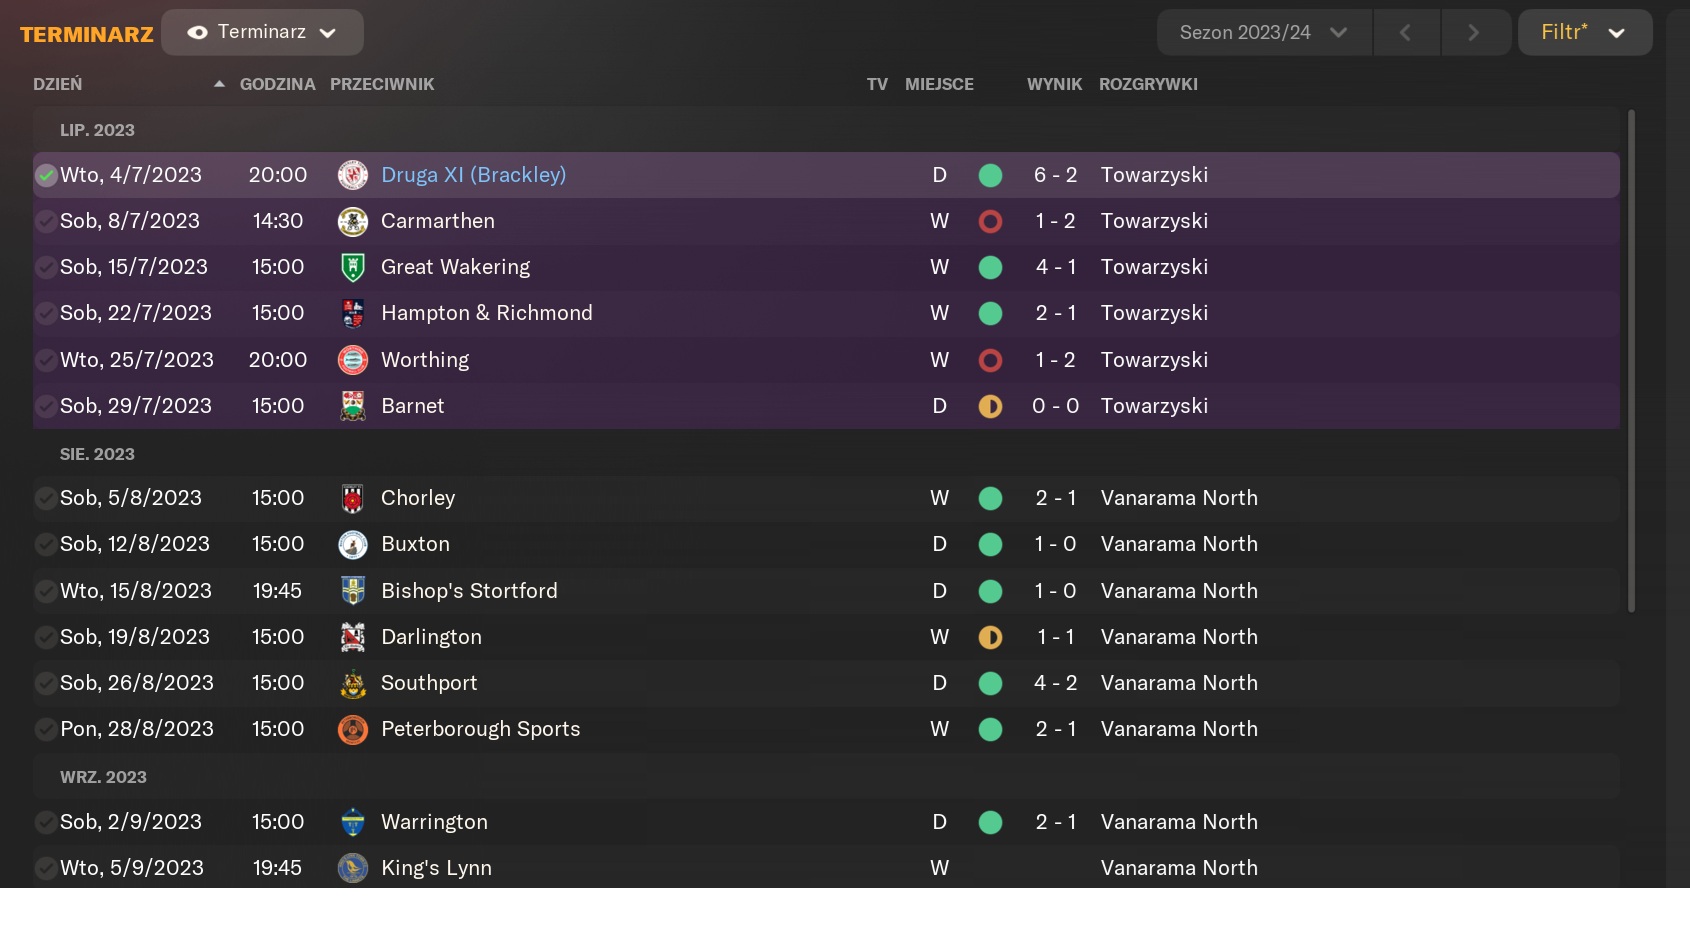Screen dimensions: 1690x950
Task: Open the Filtr filter dropdown
Action: coord(1585,32)
